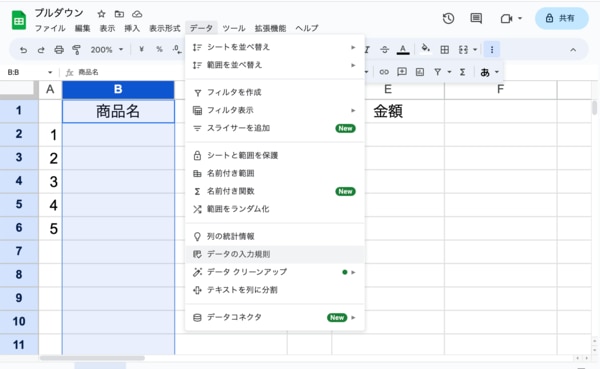Image resolution: width=600 pixels, height=369 pixels.
Task: Open the borders tool
Action: [445, 49]
